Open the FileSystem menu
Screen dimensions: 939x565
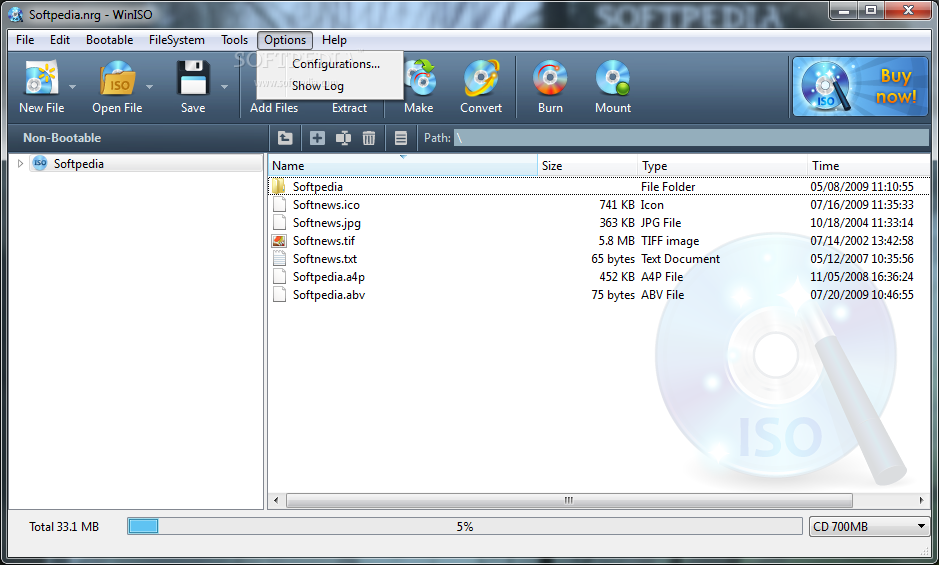[177, 40]
